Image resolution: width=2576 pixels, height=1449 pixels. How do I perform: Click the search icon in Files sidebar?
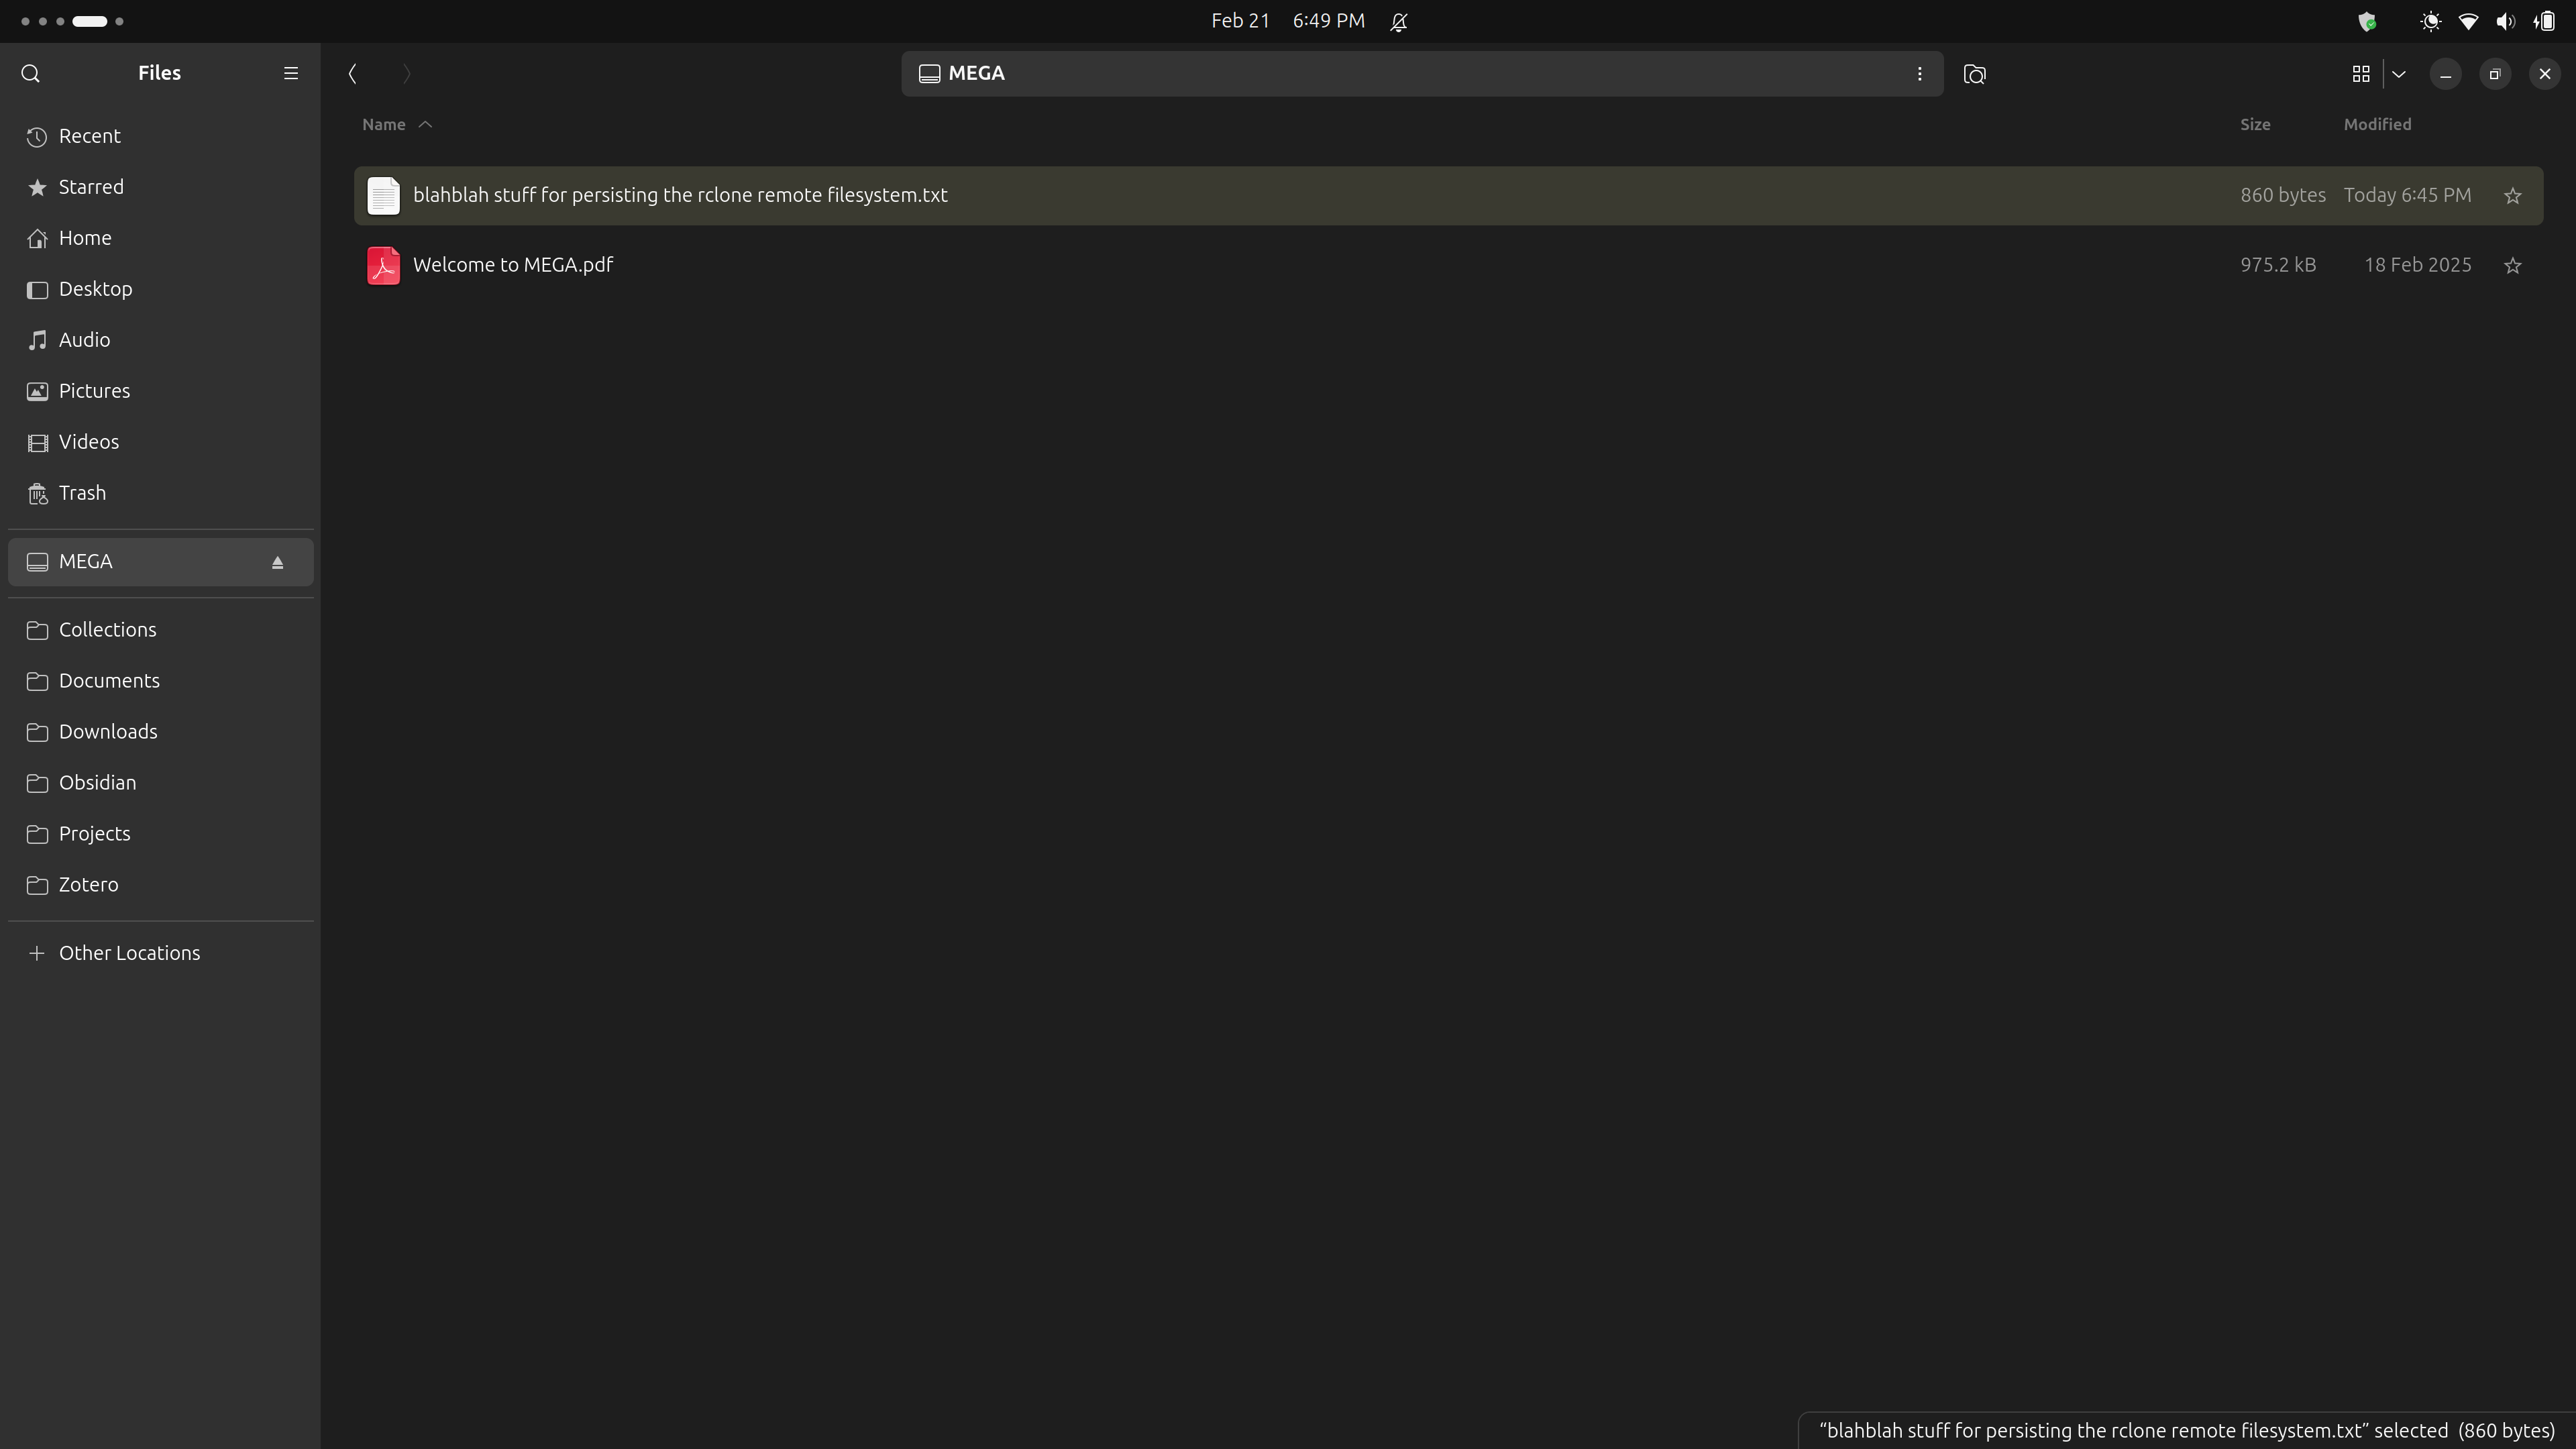(30, 73)
